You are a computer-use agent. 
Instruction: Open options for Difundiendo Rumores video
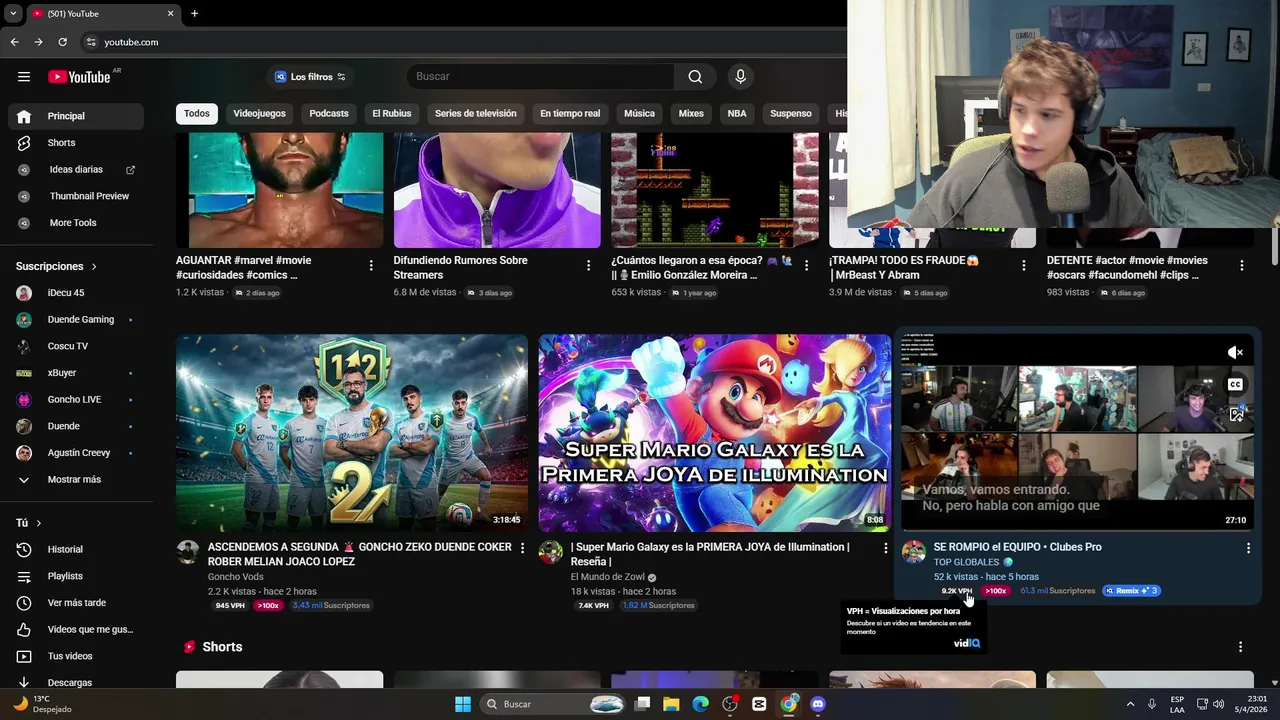[x=588, y=265]
